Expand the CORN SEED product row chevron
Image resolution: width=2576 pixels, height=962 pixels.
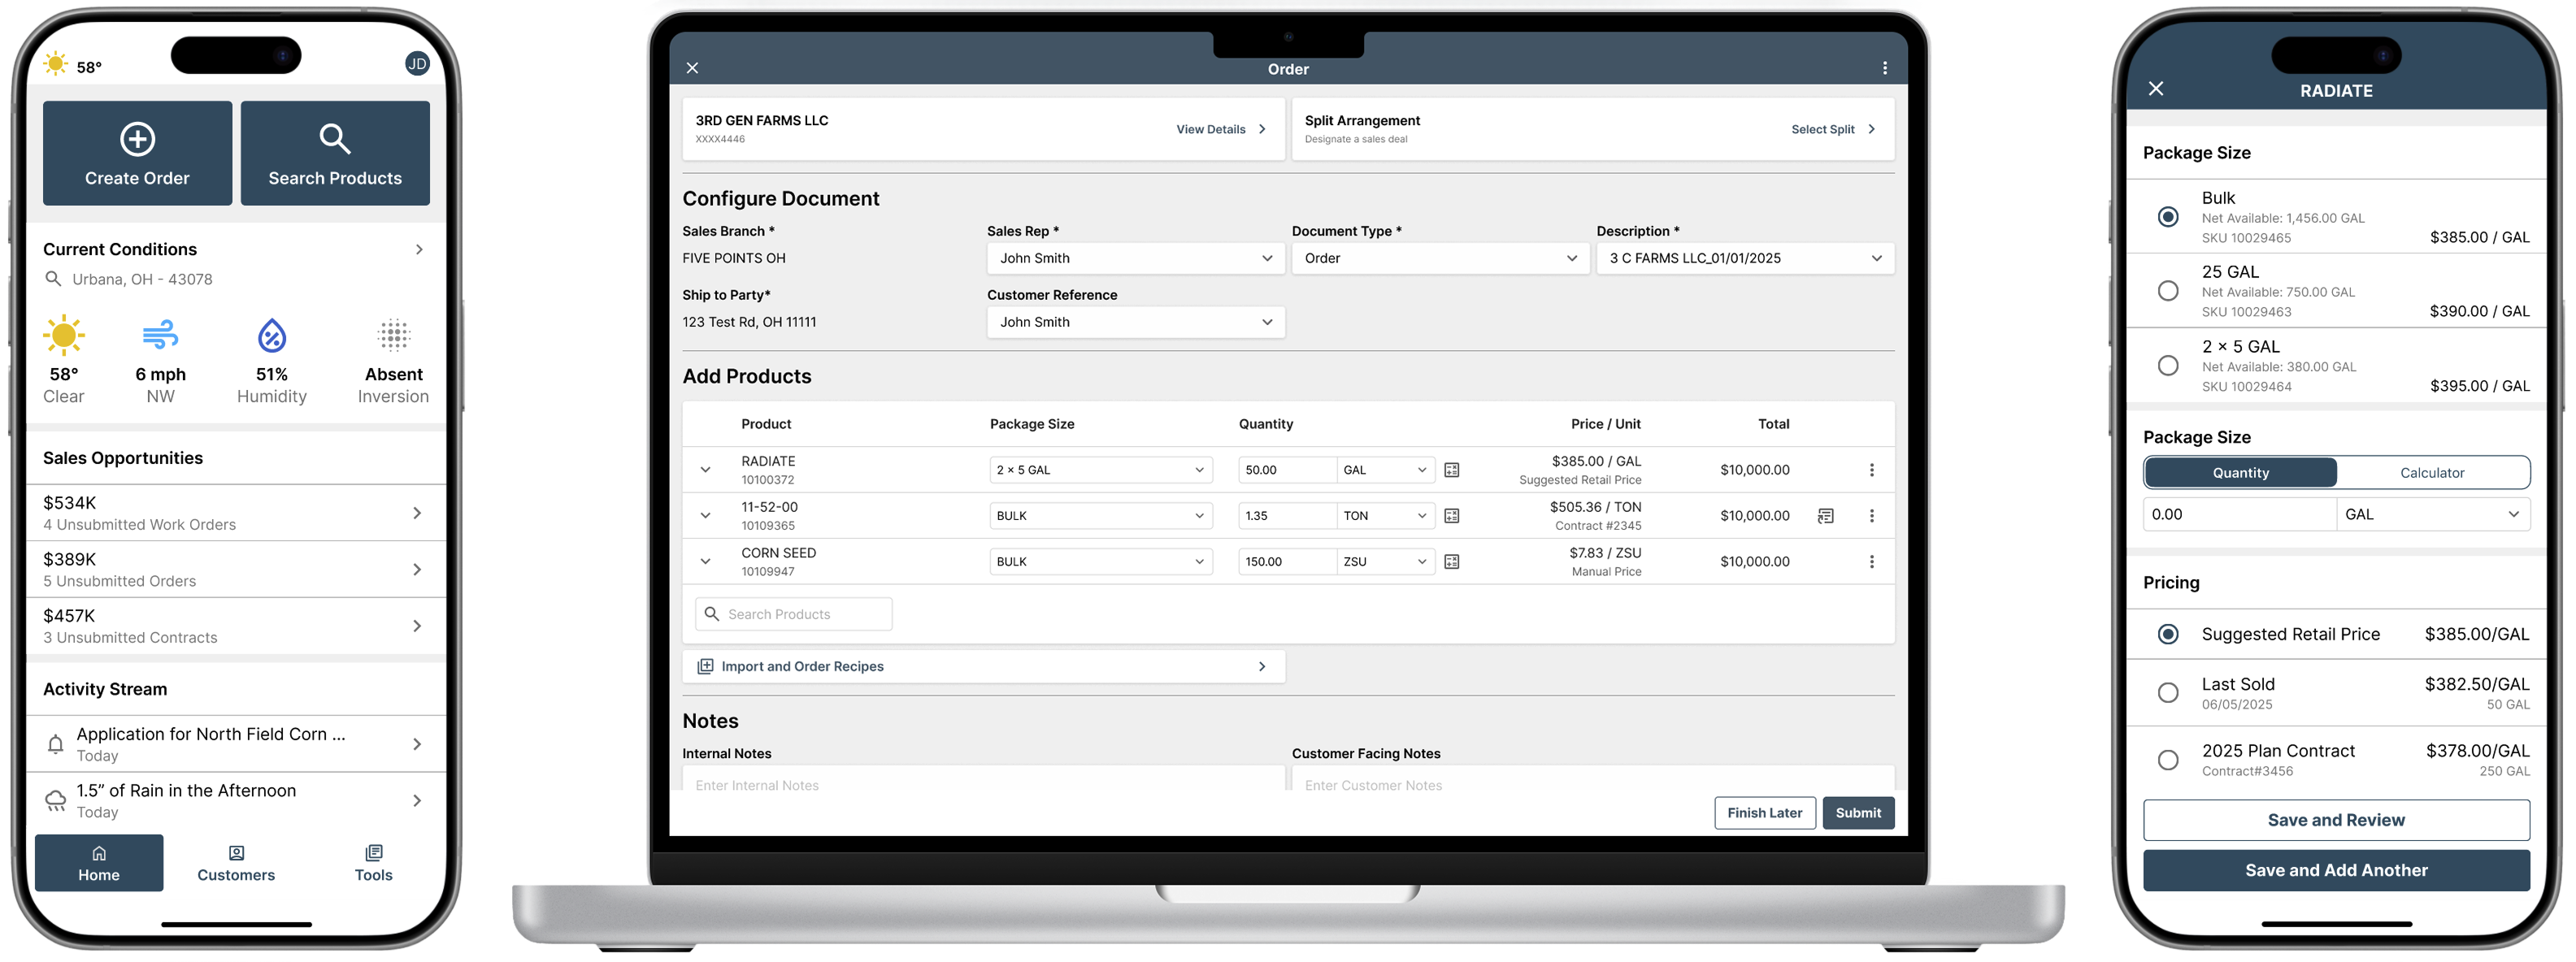pos(705,562)
